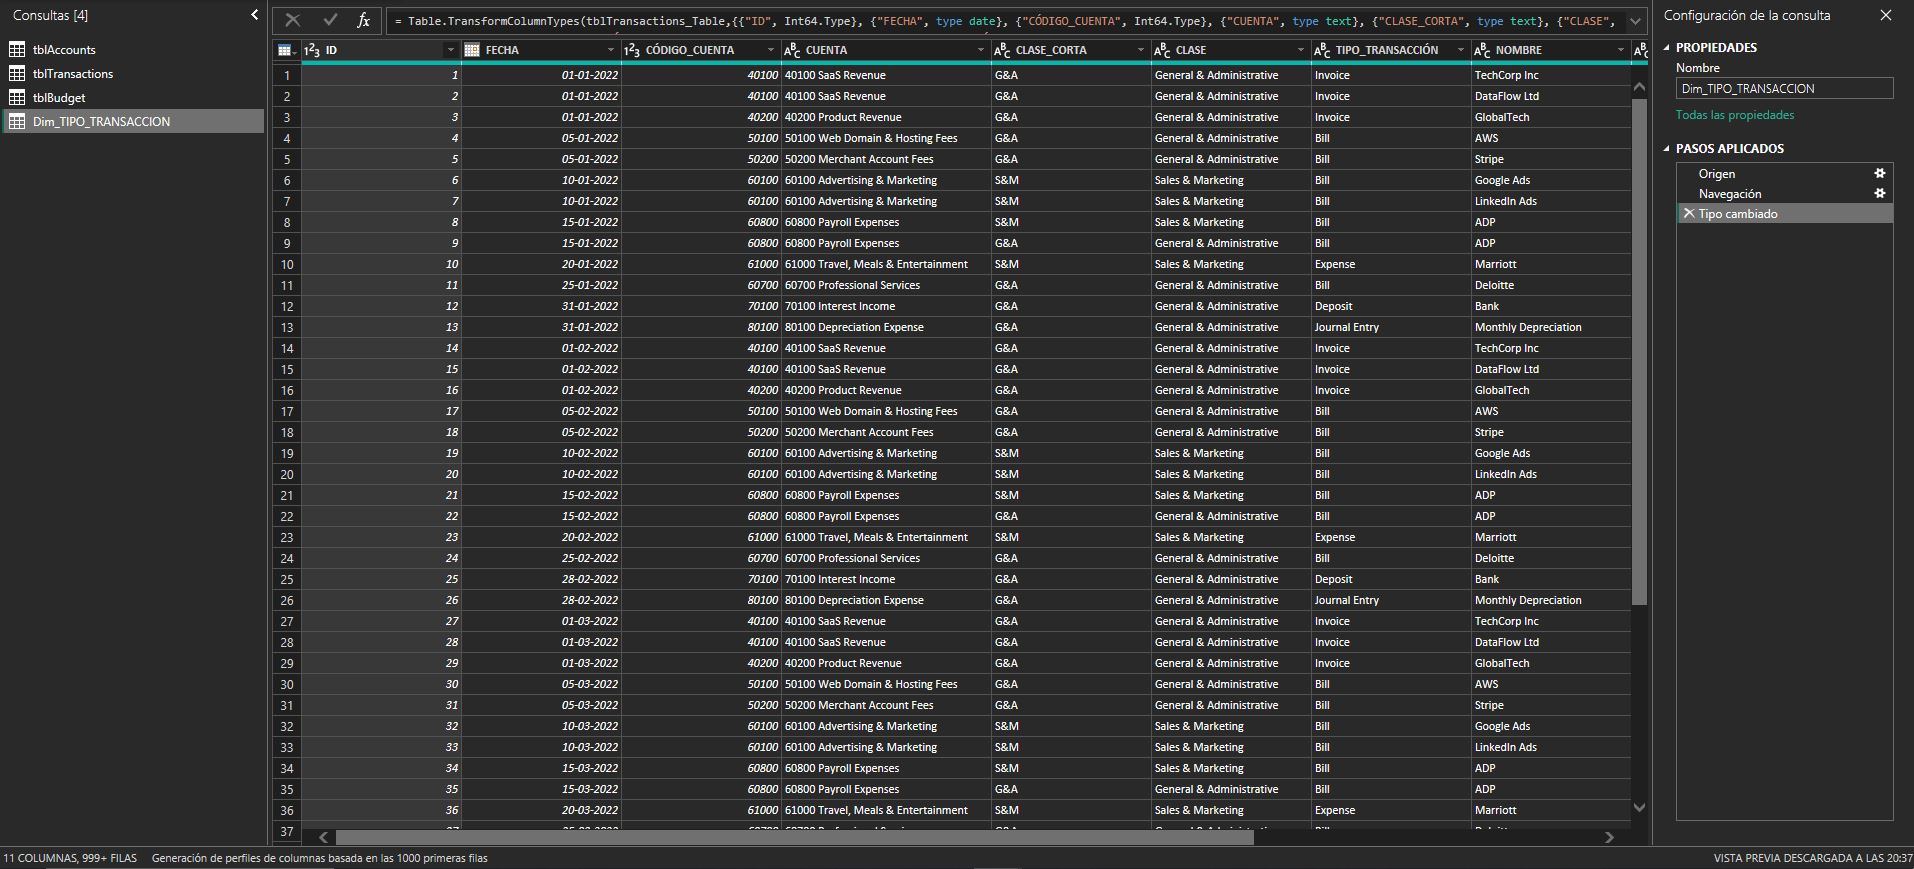Viewport: 1914px width, 869px height.
Task: Open FECHA column filter dropdown
Action: click(611, 50)
